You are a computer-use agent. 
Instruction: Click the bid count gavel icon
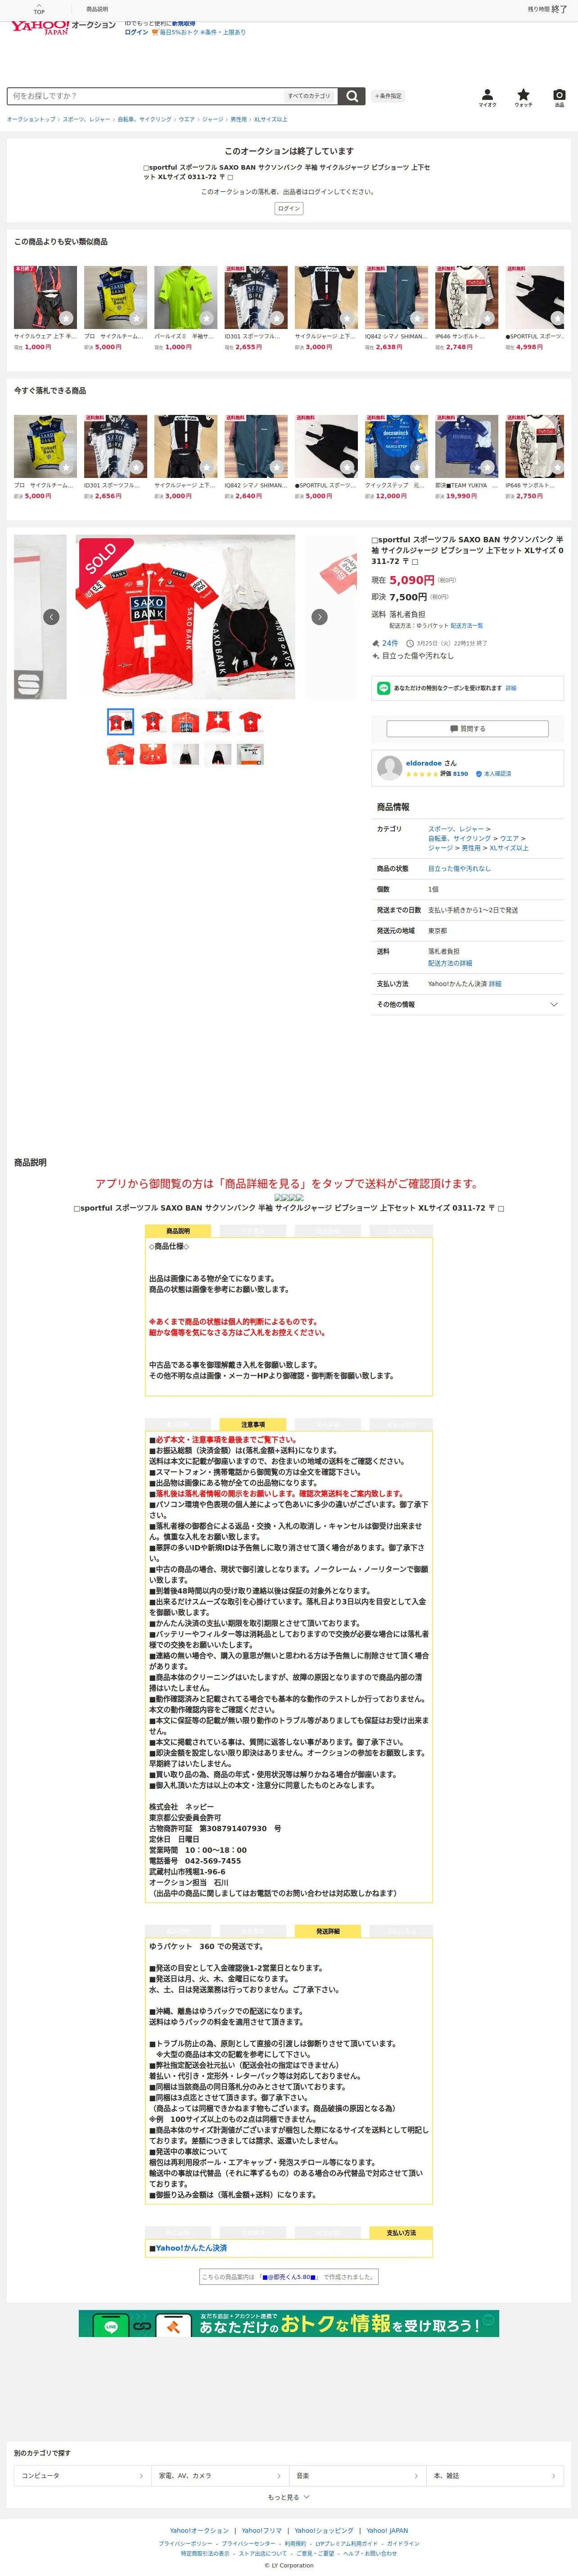coord(376,643)
